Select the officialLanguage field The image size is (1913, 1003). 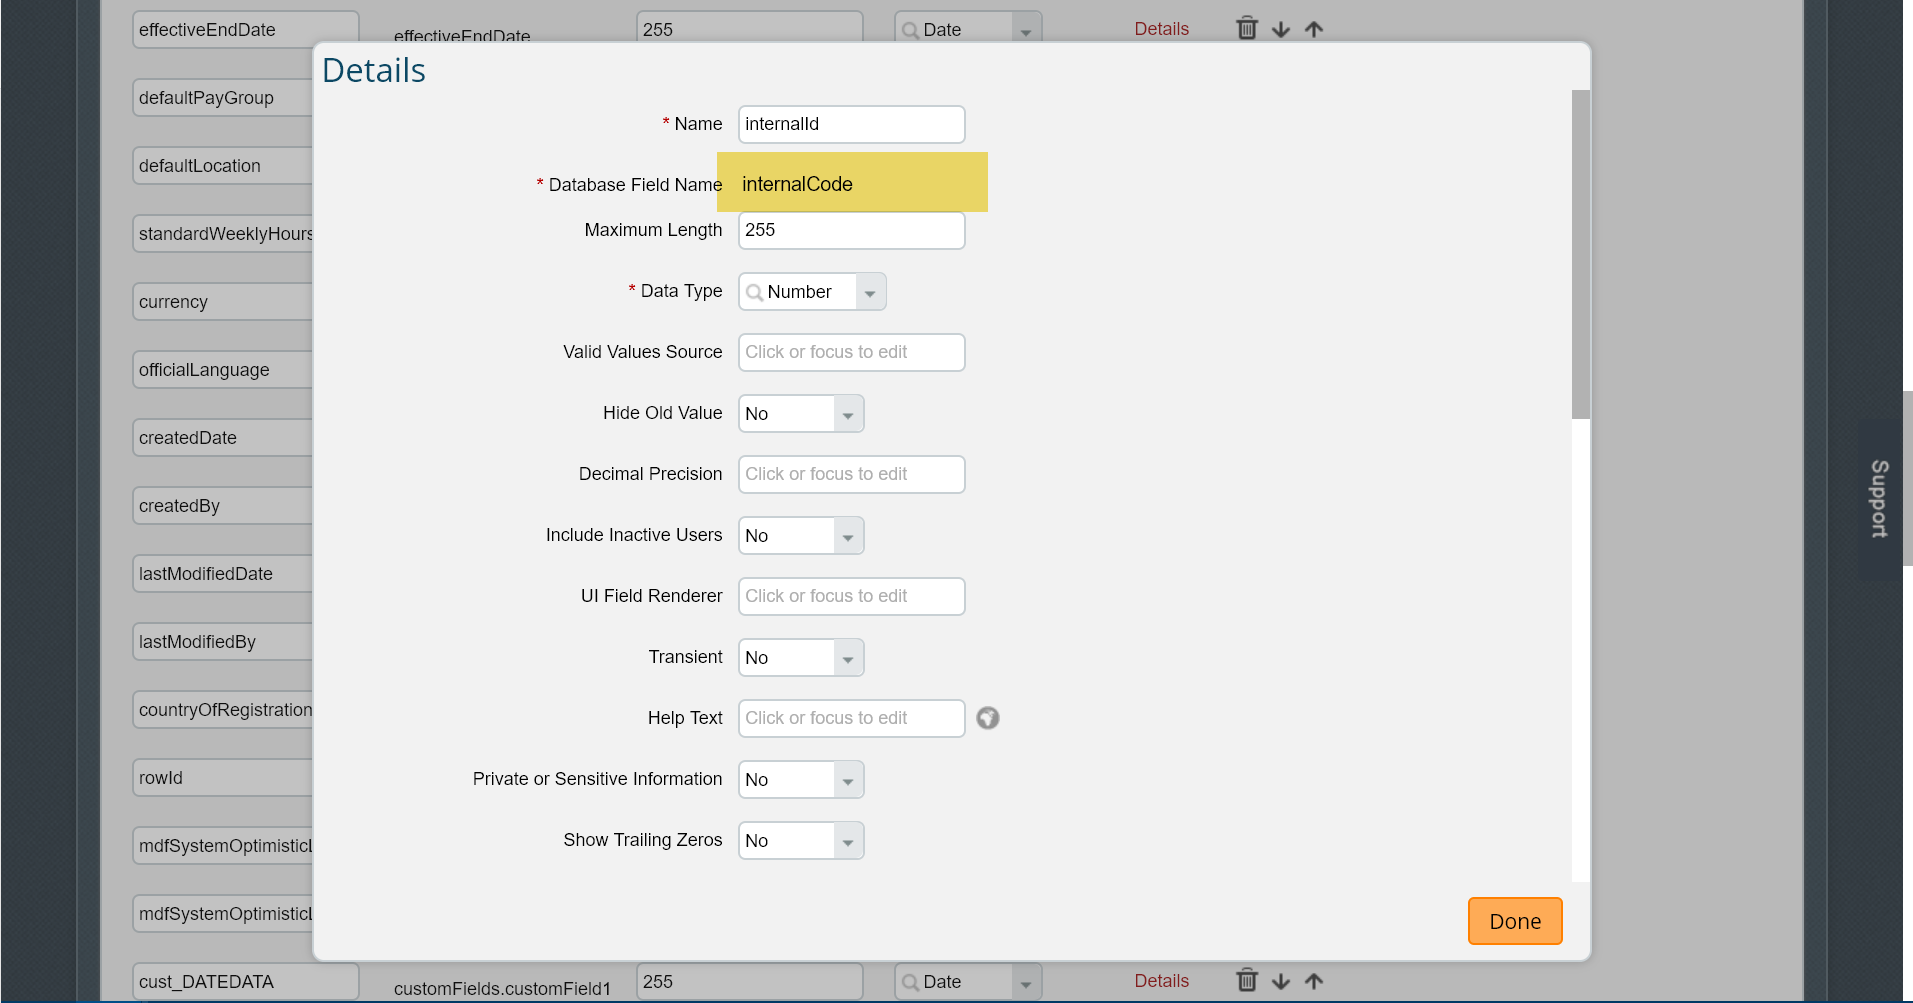(x=223, y=370)
